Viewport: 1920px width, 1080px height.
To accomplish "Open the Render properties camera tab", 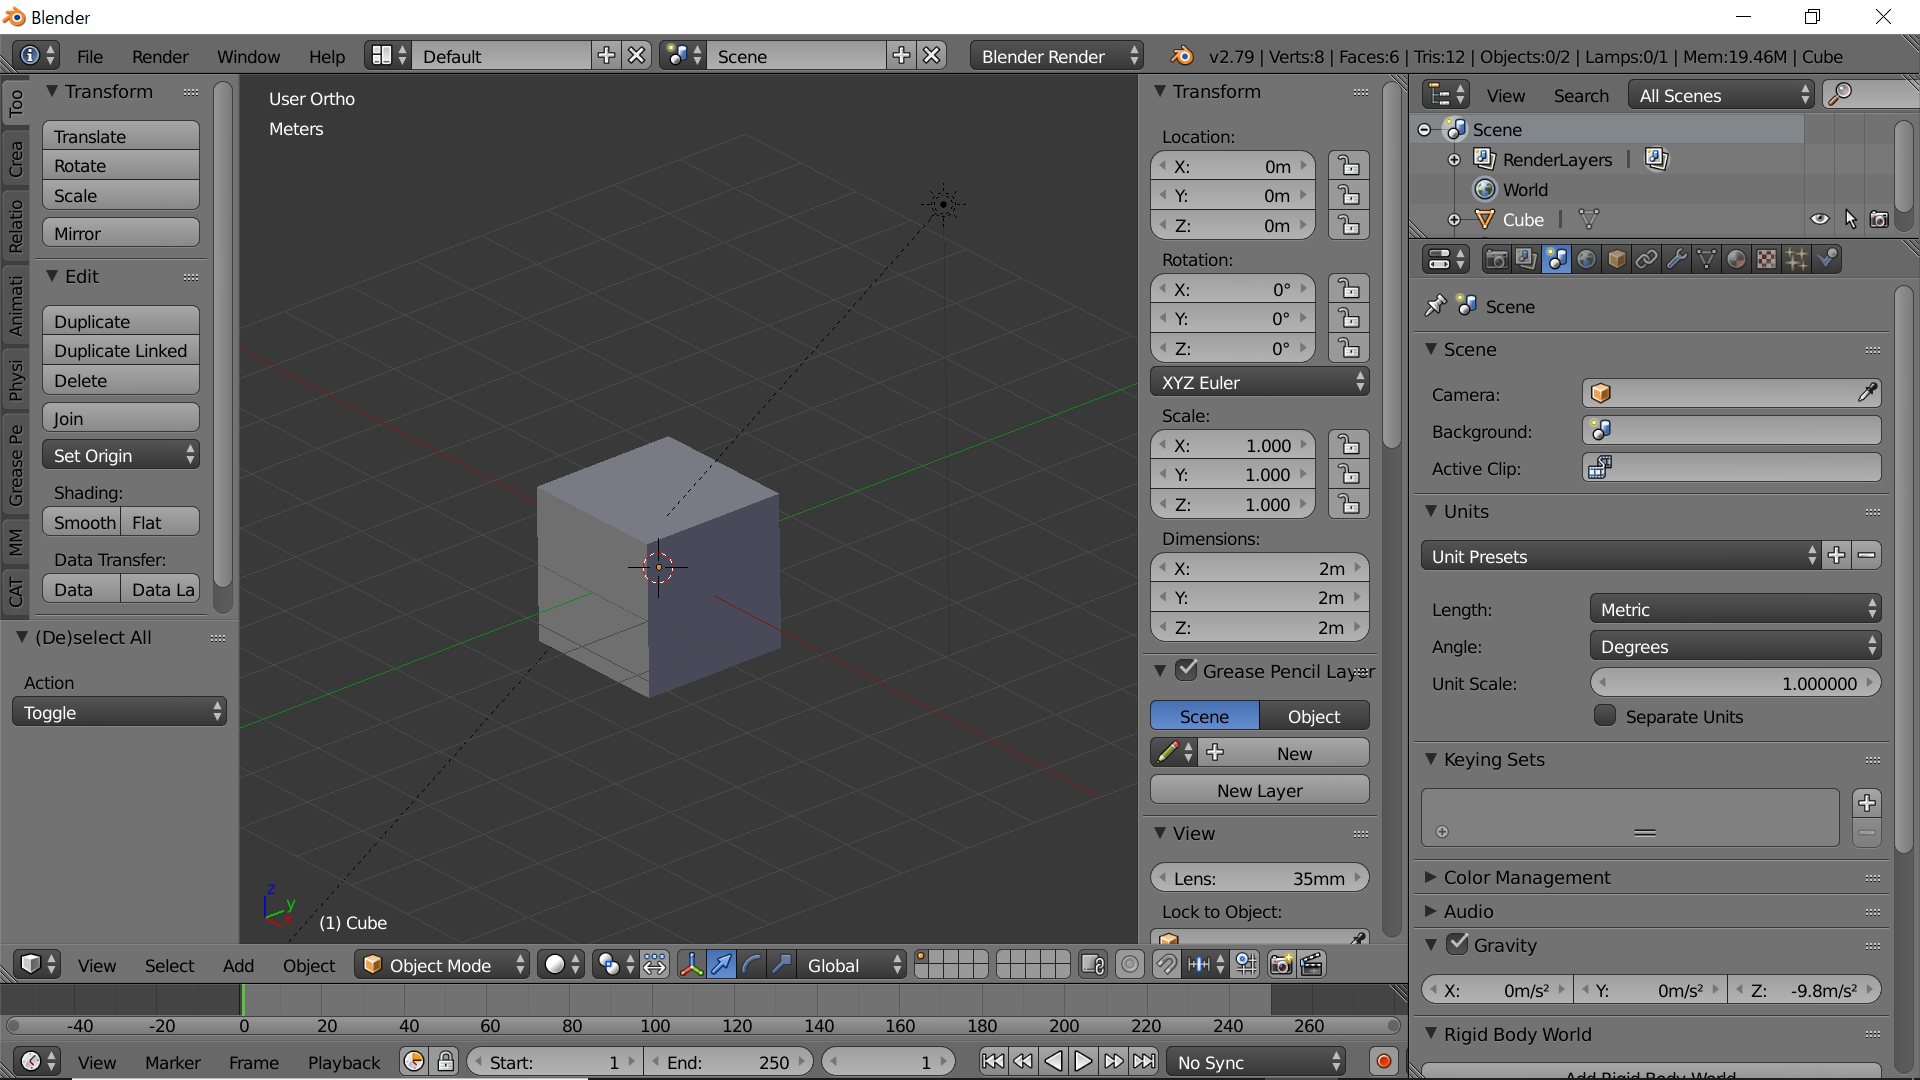I will click(x=1496, y=260).
